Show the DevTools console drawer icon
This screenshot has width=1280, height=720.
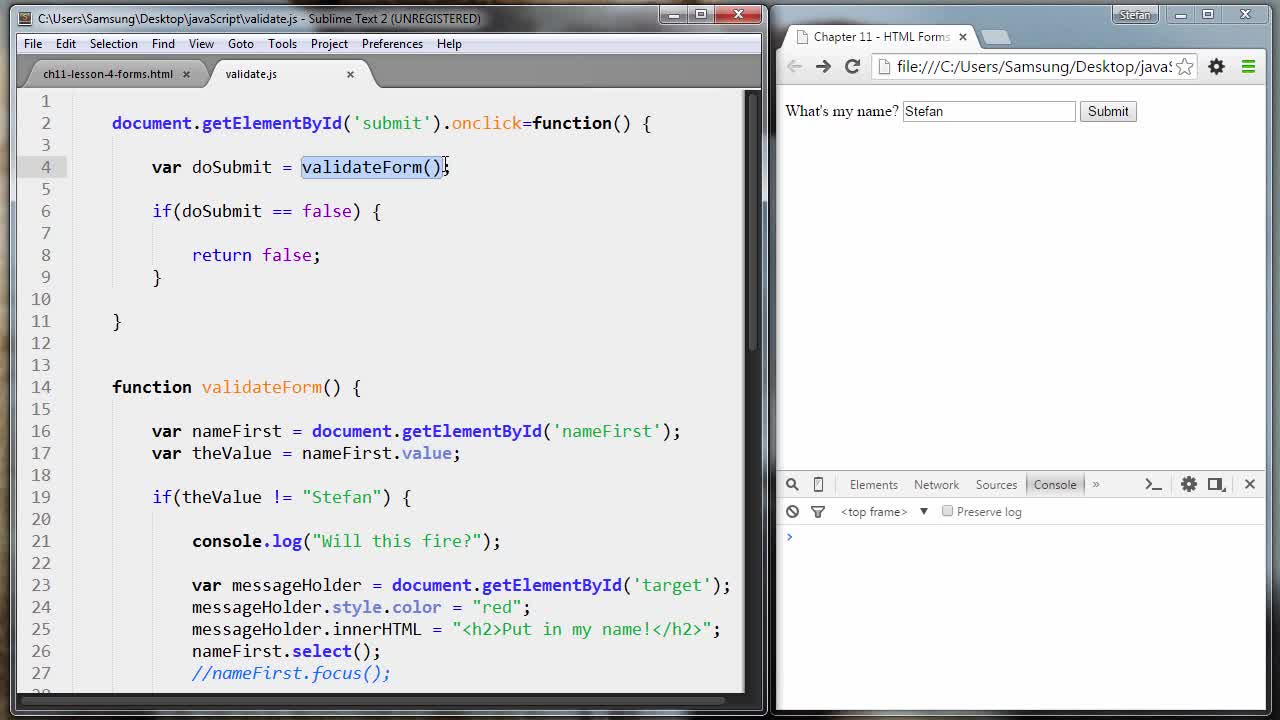click(x=1153, y=484)
